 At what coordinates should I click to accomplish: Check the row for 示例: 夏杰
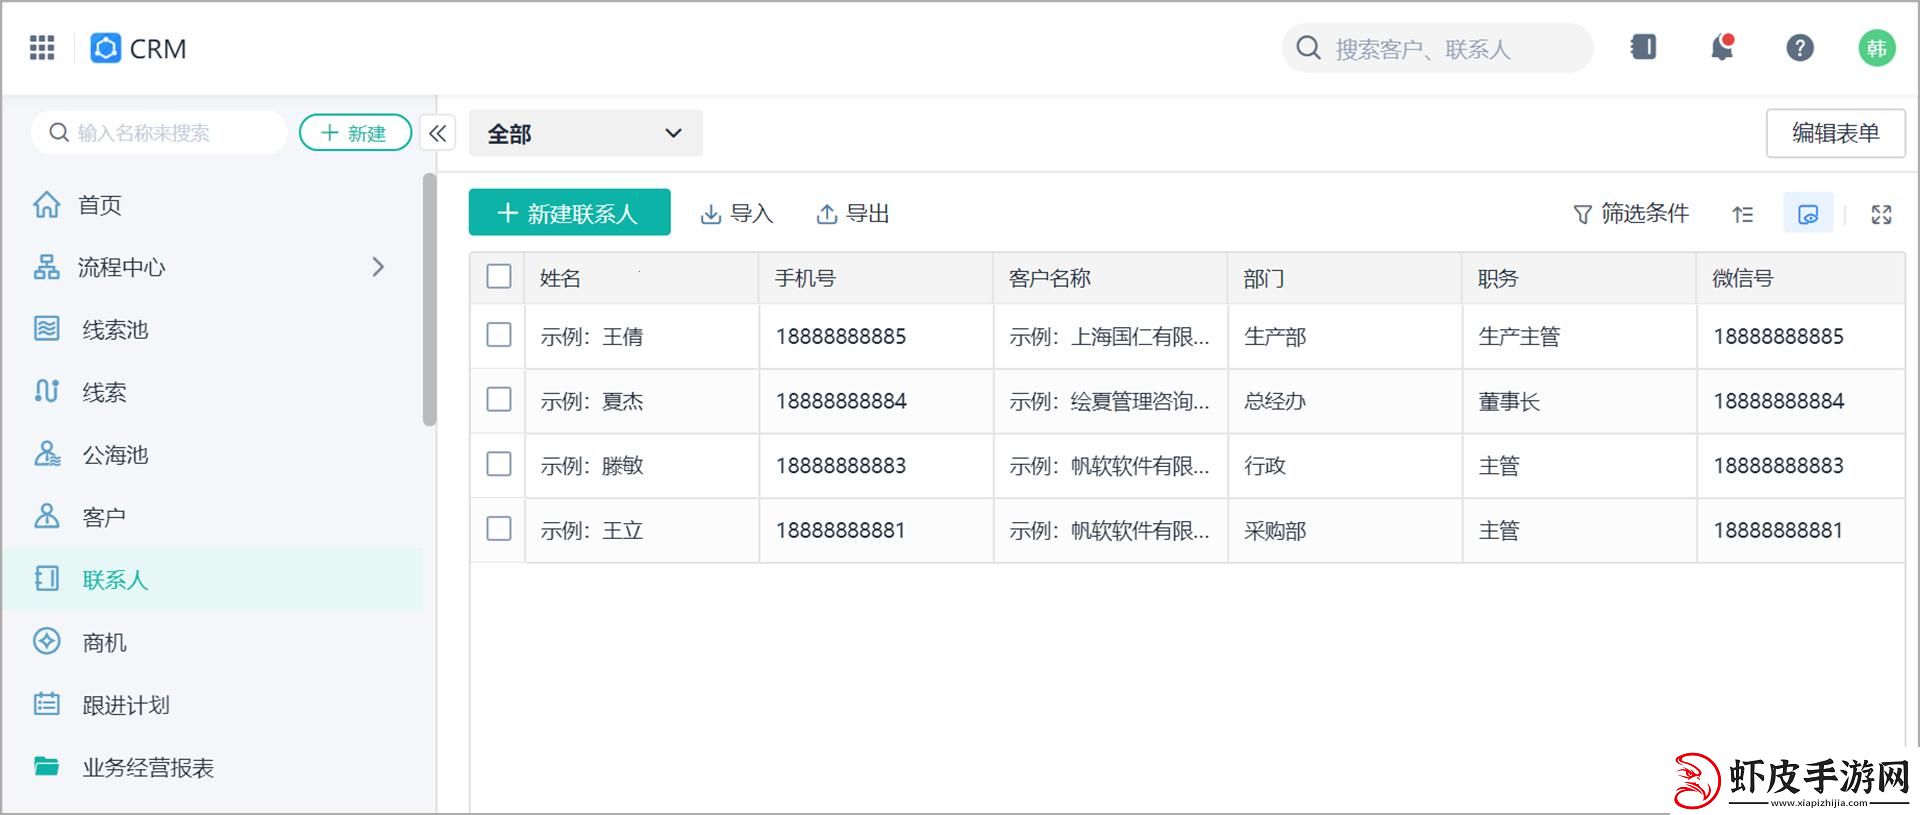[x=499, y=400]
